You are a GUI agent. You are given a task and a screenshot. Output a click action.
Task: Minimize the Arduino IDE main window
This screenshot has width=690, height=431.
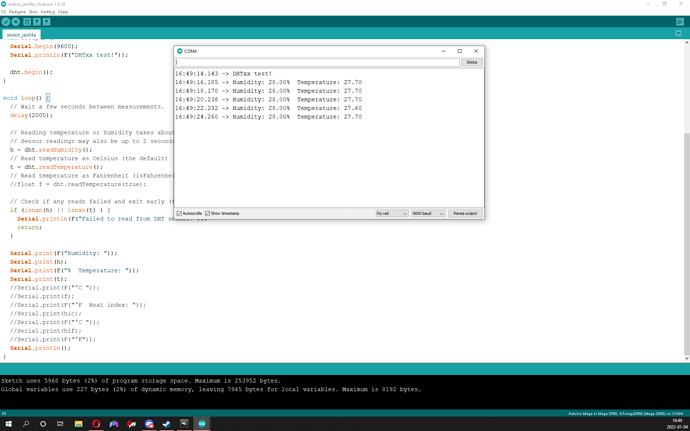tap(648, 4)
